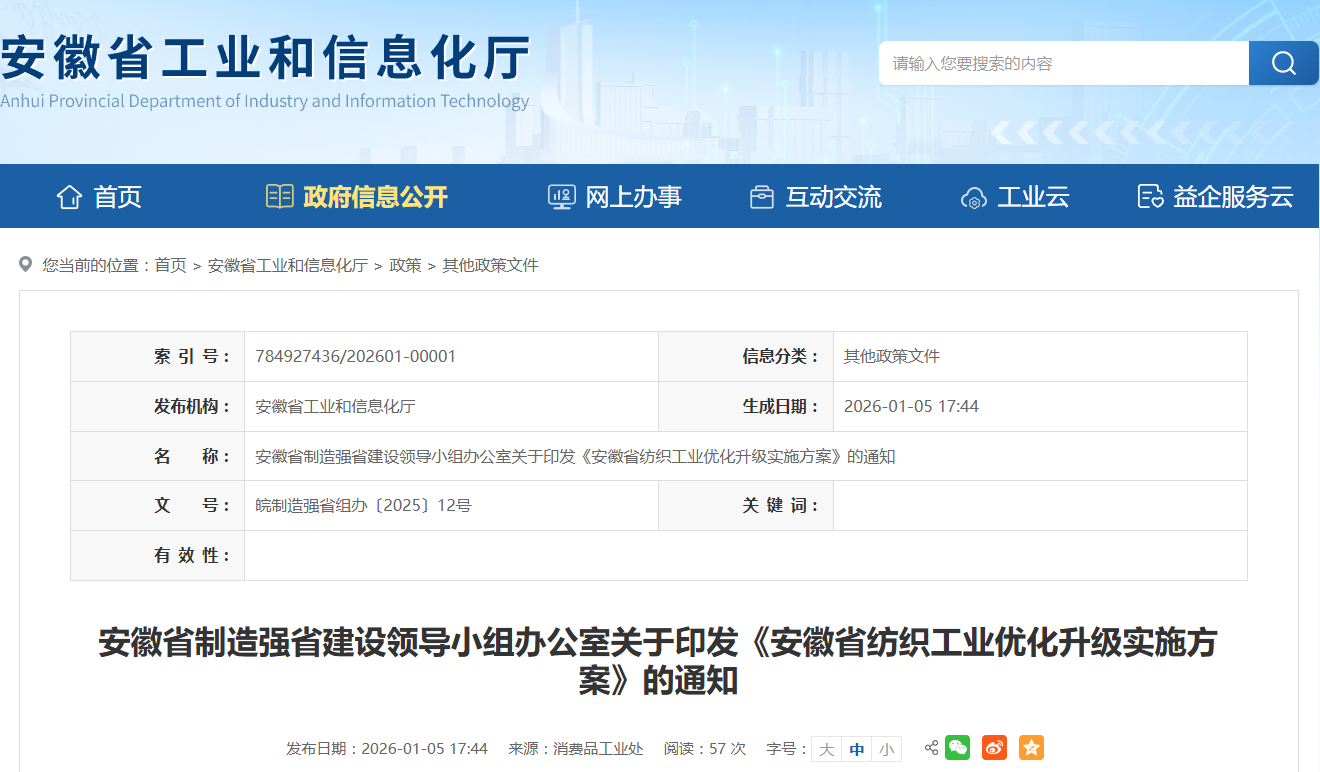Share article to Weibo icon
1320x772 pixels.
click(x=994, y=748)
